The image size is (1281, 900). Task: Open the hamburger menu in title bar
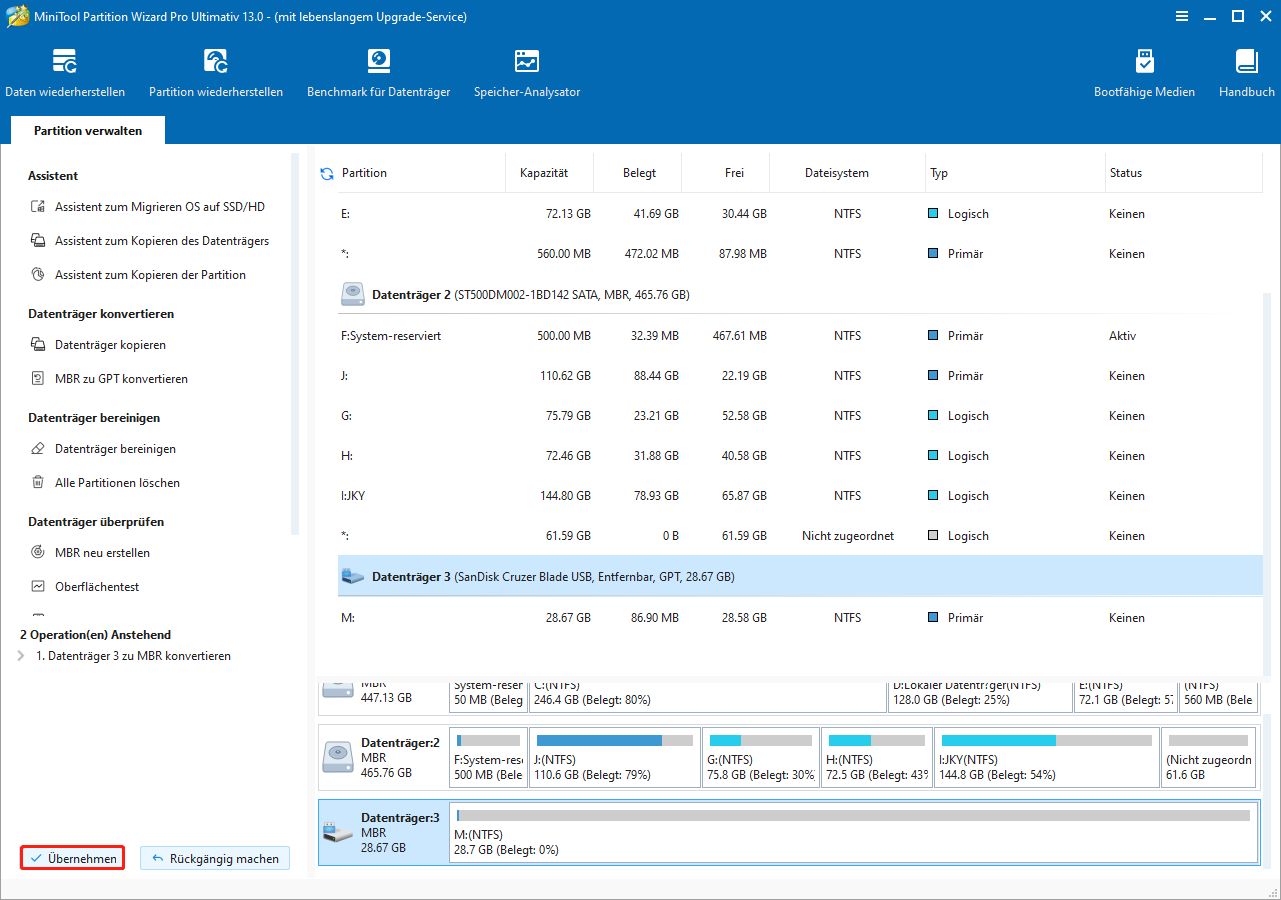[1182, 16]
